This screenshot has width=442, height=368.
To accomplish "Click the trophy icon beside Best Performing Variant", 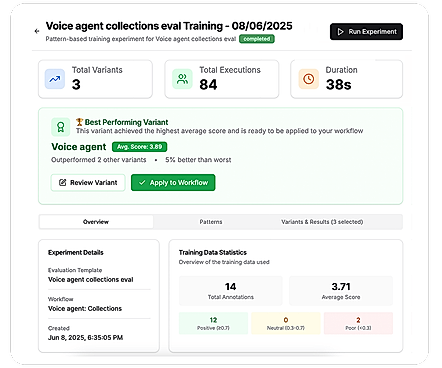I will tap(79, 122).
